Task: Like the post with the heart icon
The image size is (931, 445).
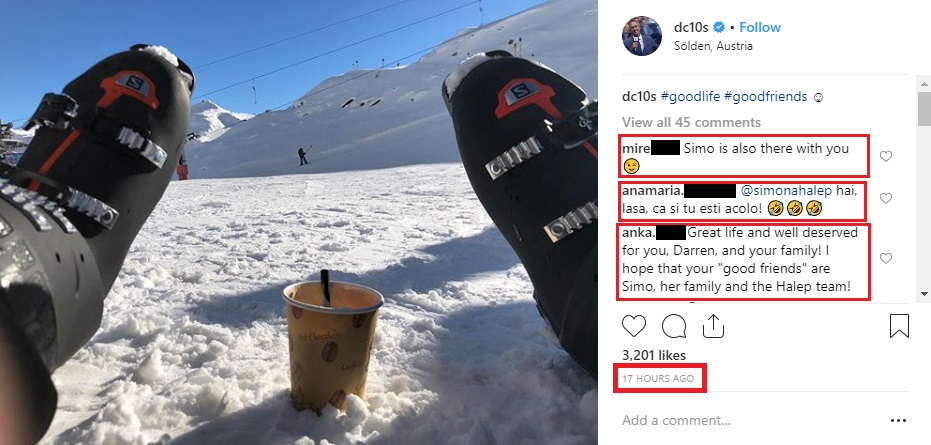Action: point(634,326)
